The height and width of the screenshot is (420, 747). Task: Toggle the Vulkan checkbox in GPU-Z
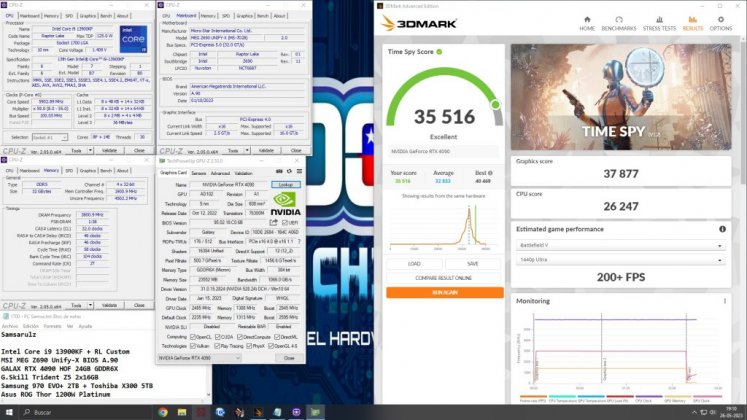192,346
